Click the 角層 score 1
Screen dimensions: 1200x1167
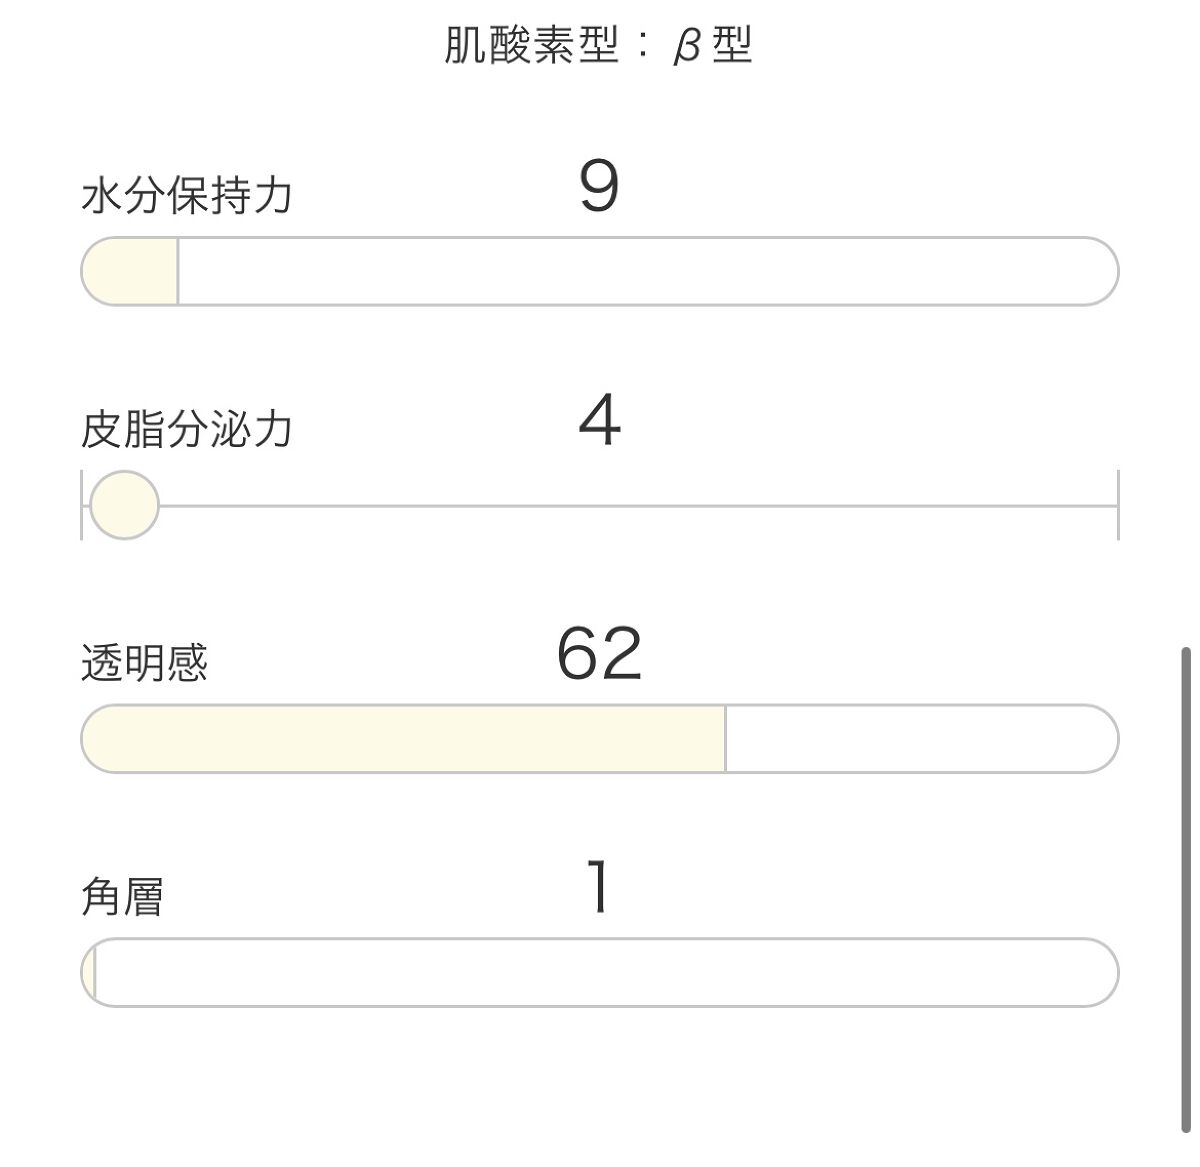click(599, 888)
